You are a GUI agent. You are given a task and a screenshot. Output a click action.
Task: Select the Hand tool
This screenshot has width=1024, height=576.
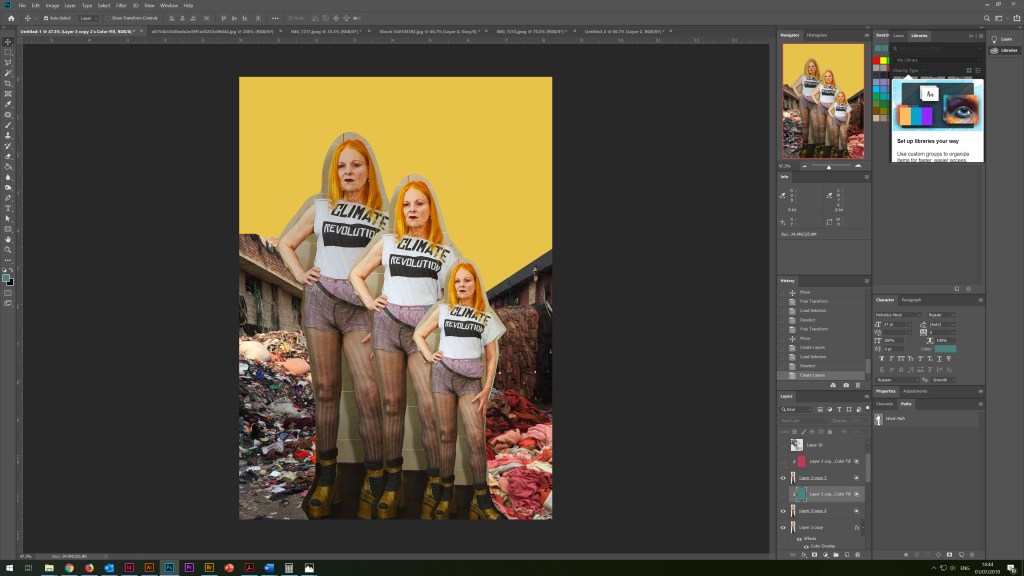coord(8,239)
